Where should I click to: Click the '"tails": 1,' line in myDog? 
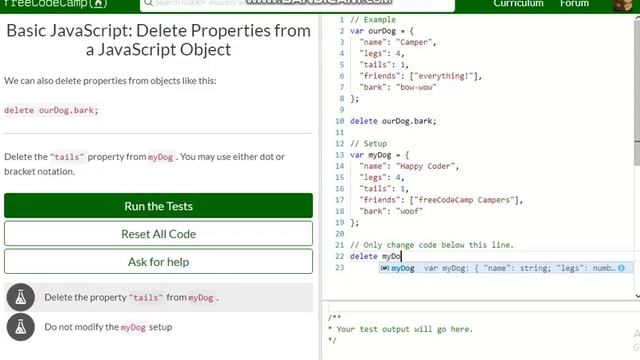point(384,189)
